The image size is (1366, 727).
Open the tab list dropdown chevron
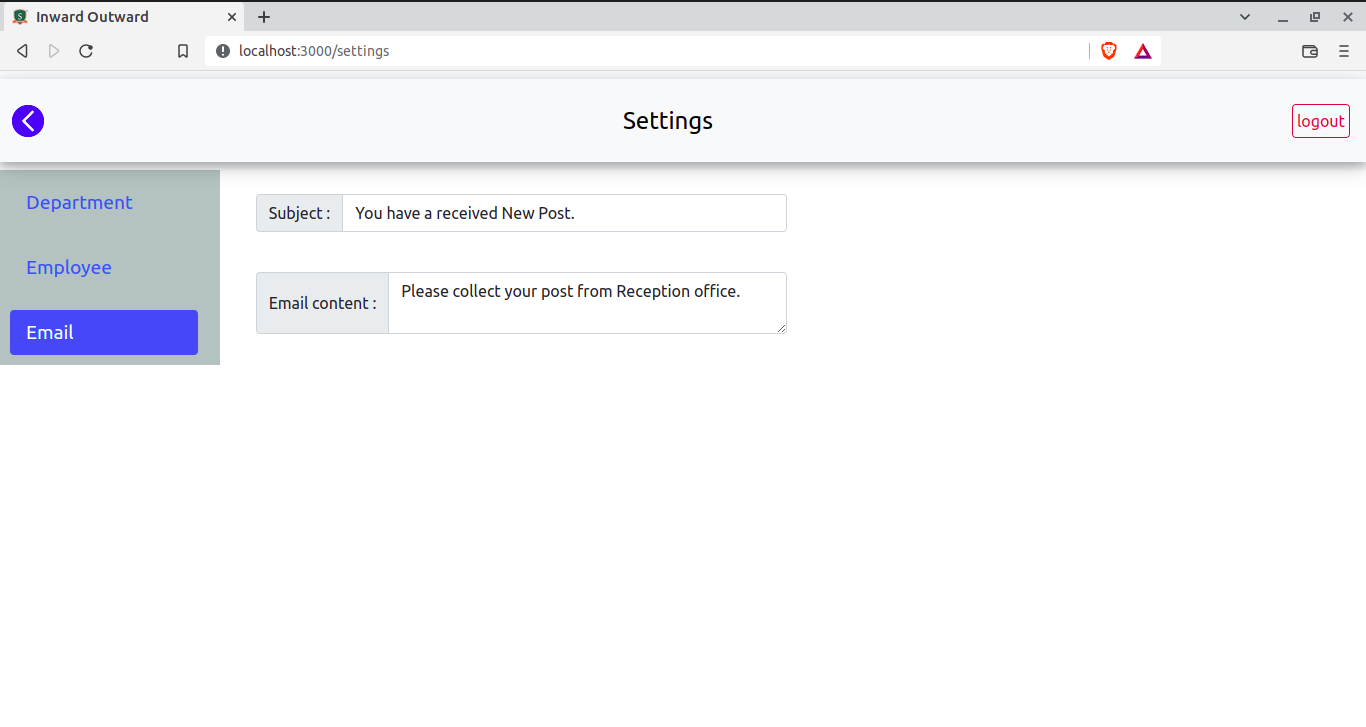(x=1244, y=16)
